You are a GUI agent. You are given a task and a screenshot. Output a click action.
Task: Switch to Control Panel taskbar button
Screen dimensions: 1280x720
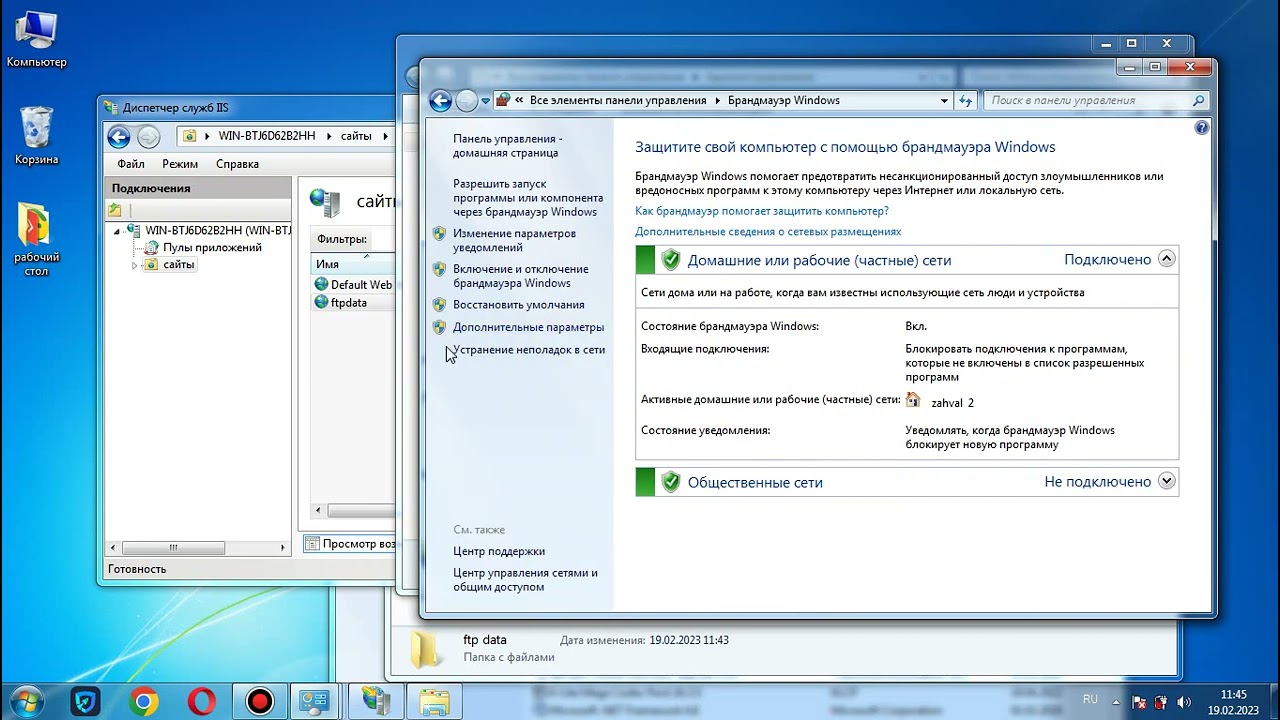316,702
